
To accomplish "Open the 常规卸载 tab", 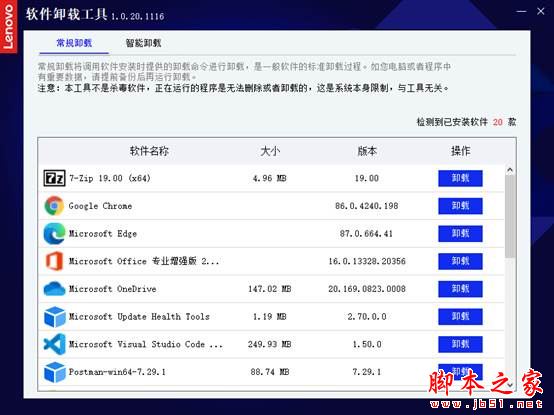I will pos(74,43).
